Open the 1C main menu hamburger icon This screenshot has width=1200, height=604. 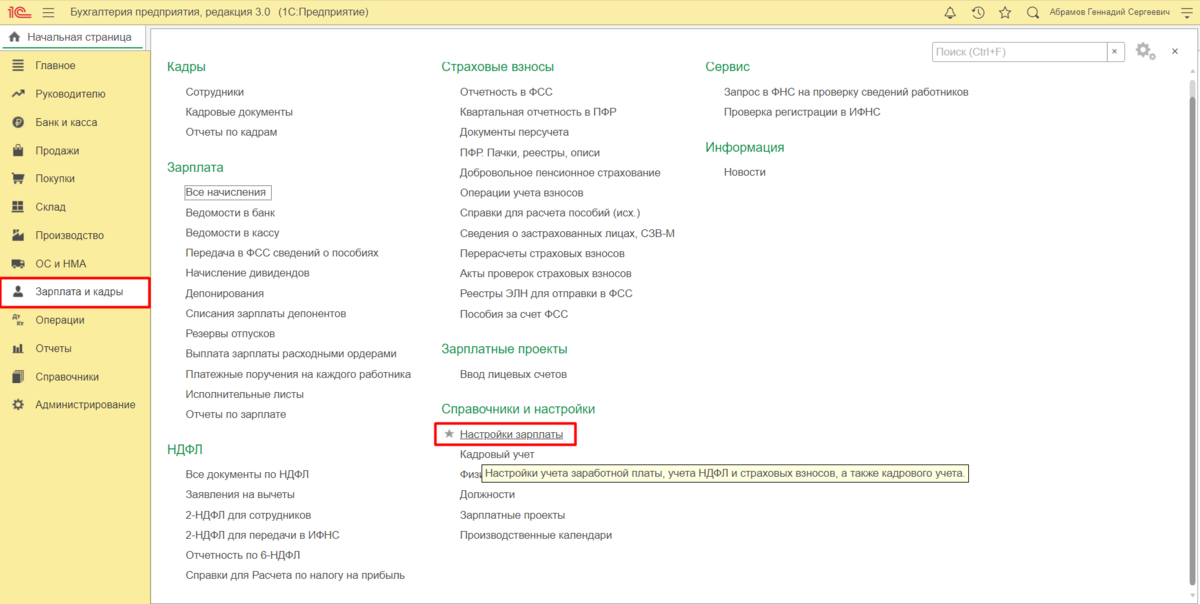[x=48, y=13]
